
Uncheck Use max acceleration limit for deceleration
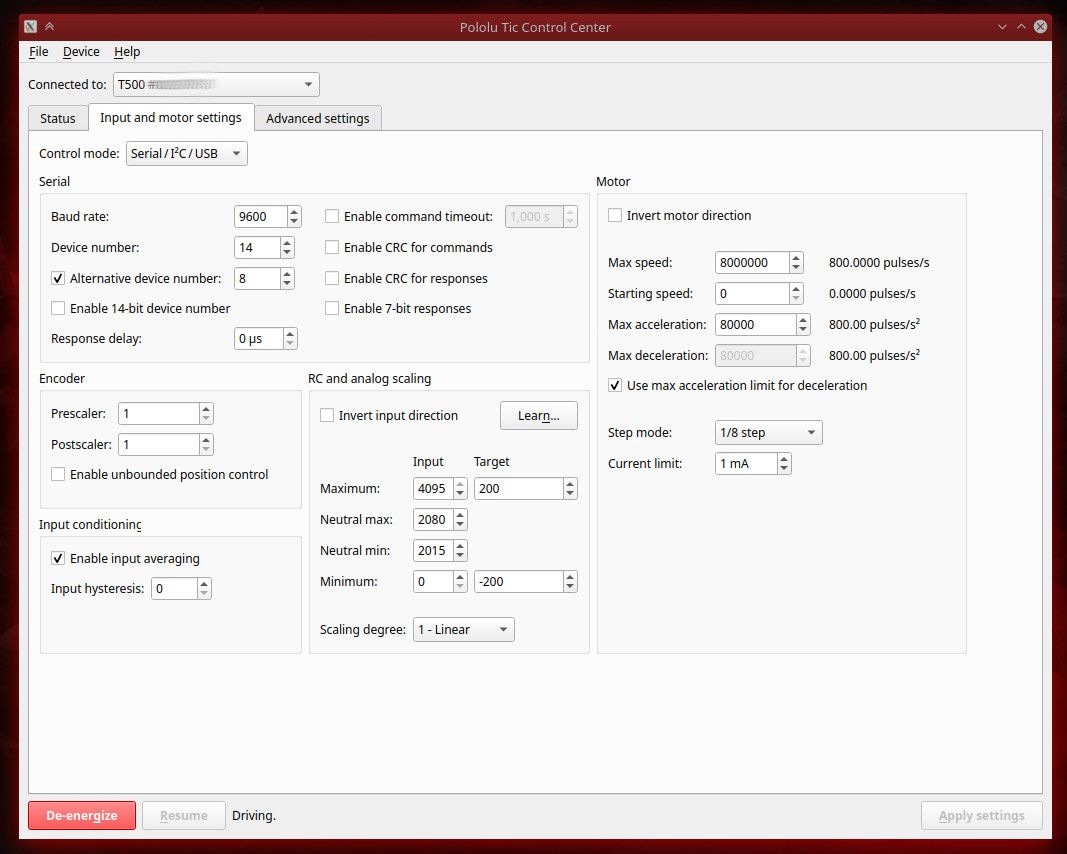615,384
